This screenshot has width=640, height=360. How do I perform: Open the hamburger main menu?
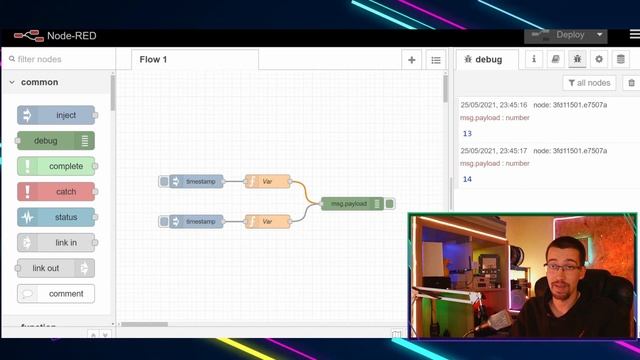[635, 35]
